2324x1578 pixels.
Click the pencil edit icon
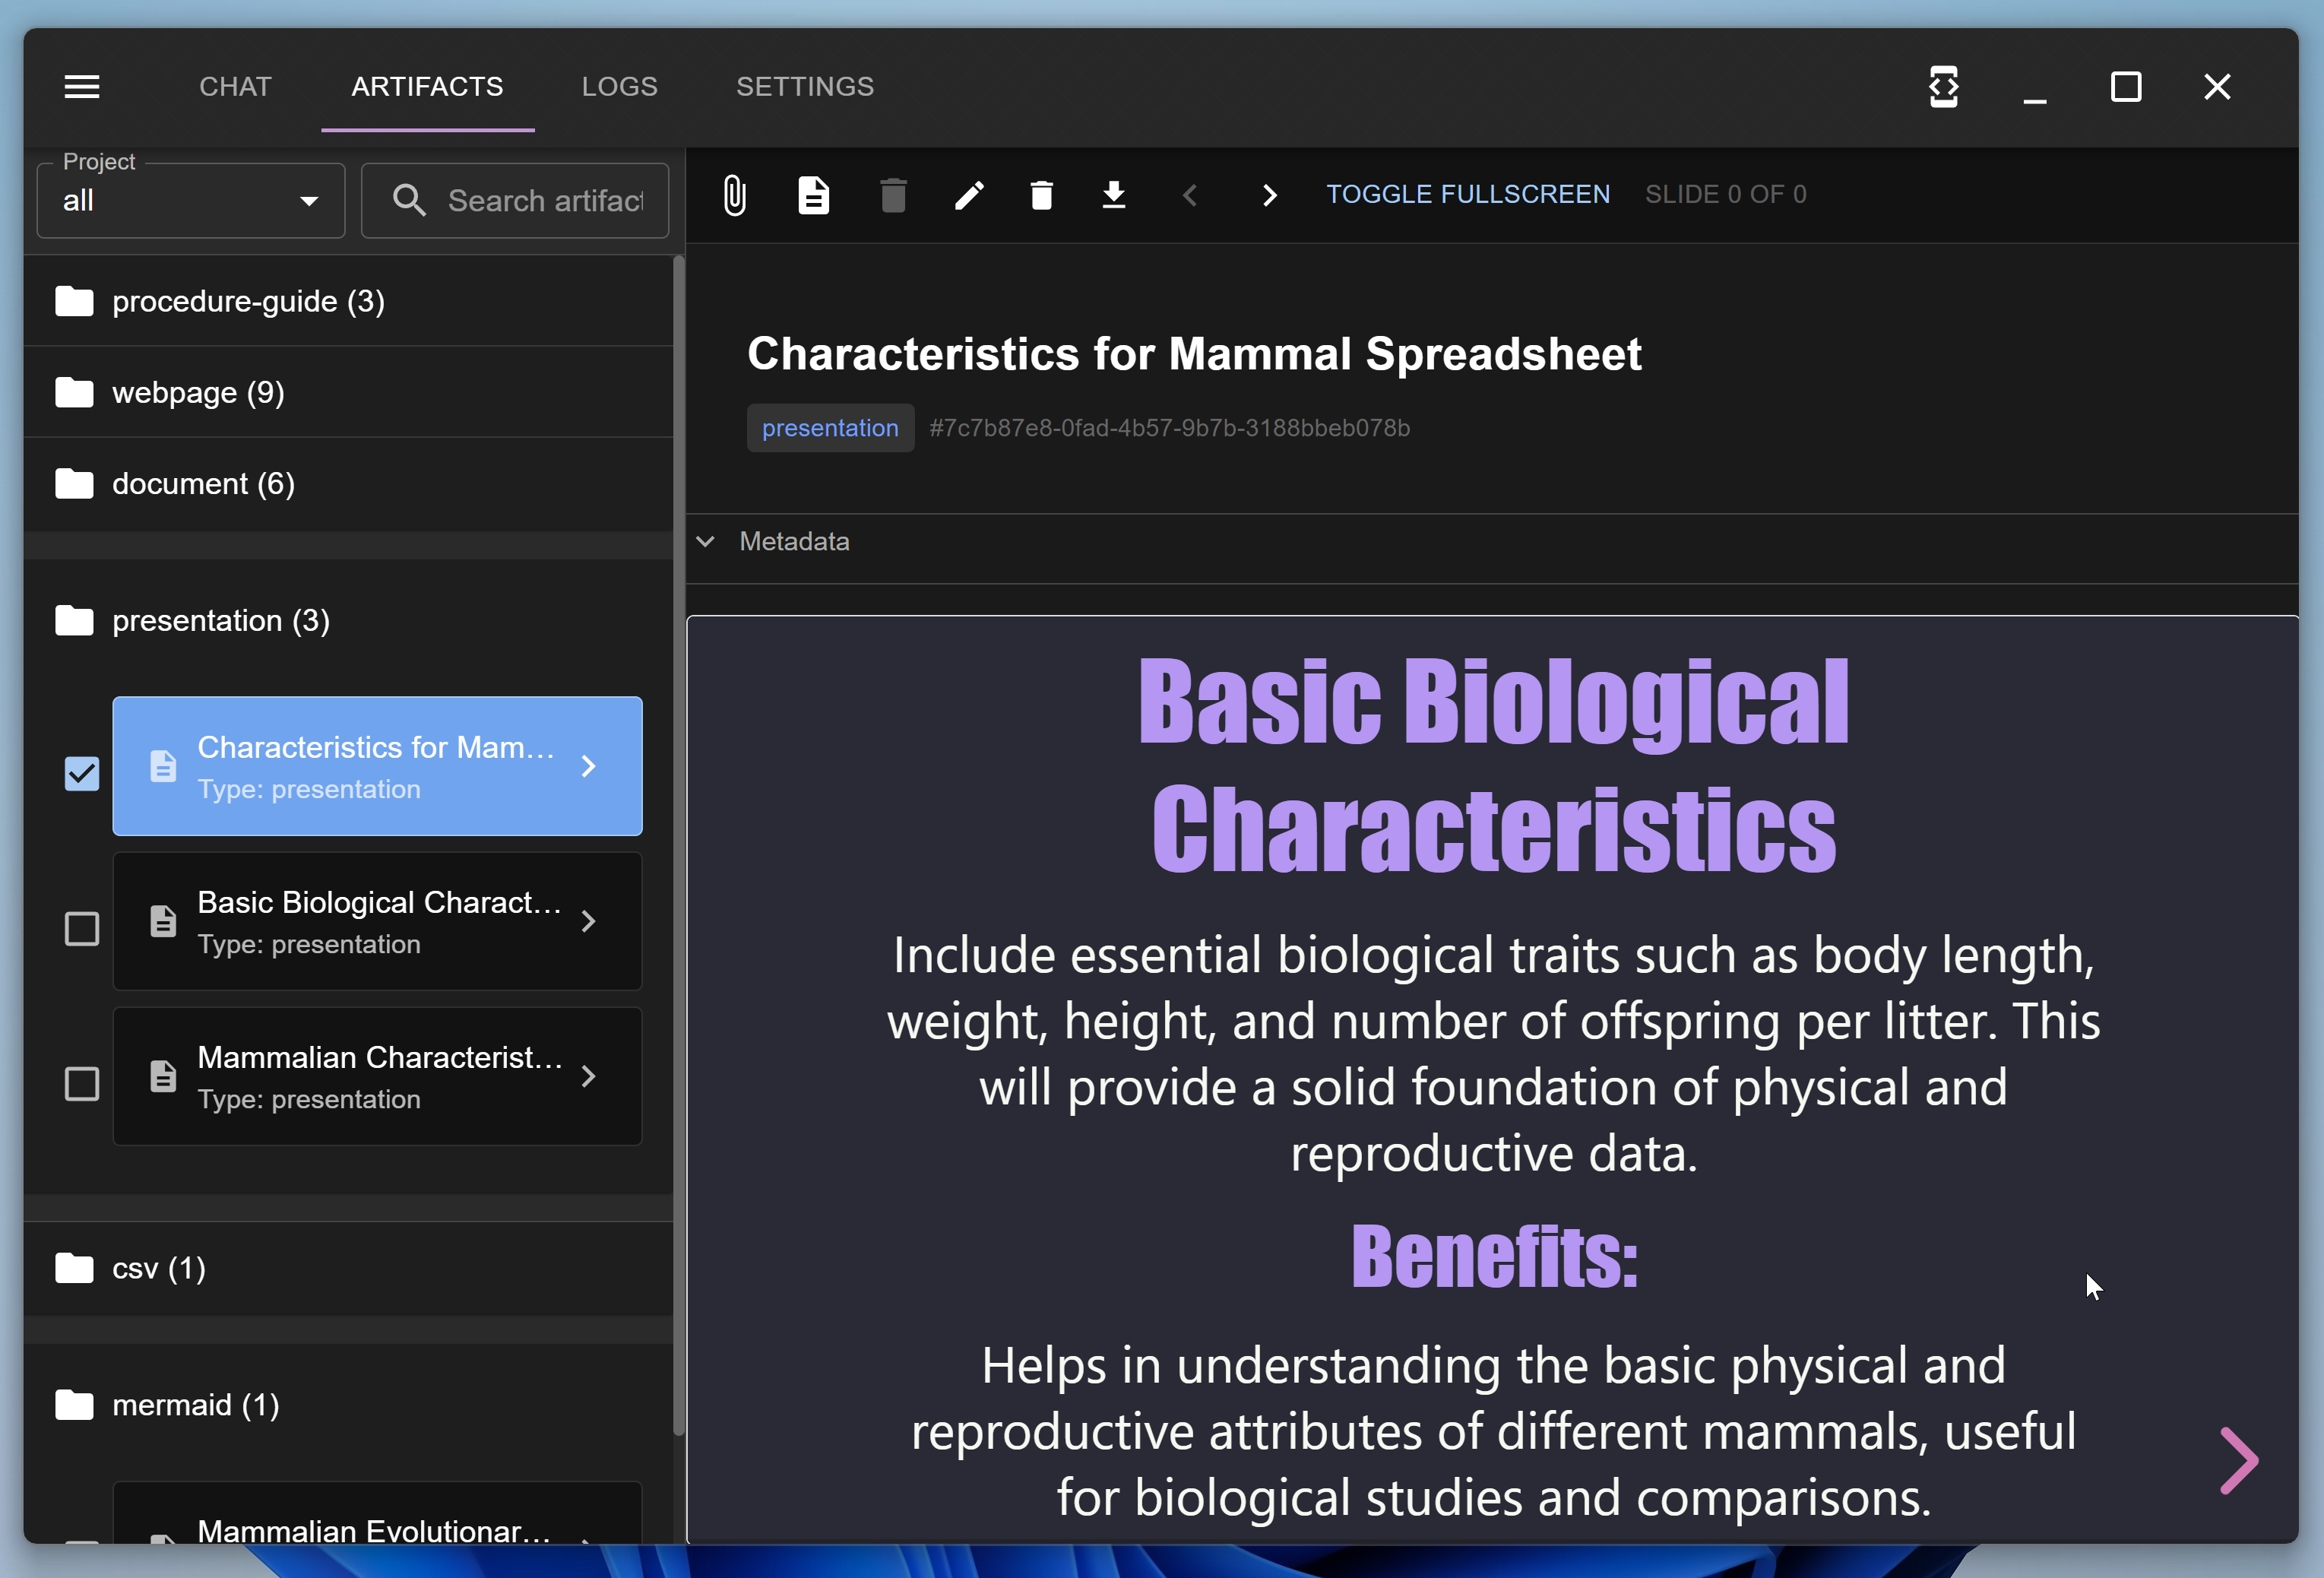[x=969, y=194]
